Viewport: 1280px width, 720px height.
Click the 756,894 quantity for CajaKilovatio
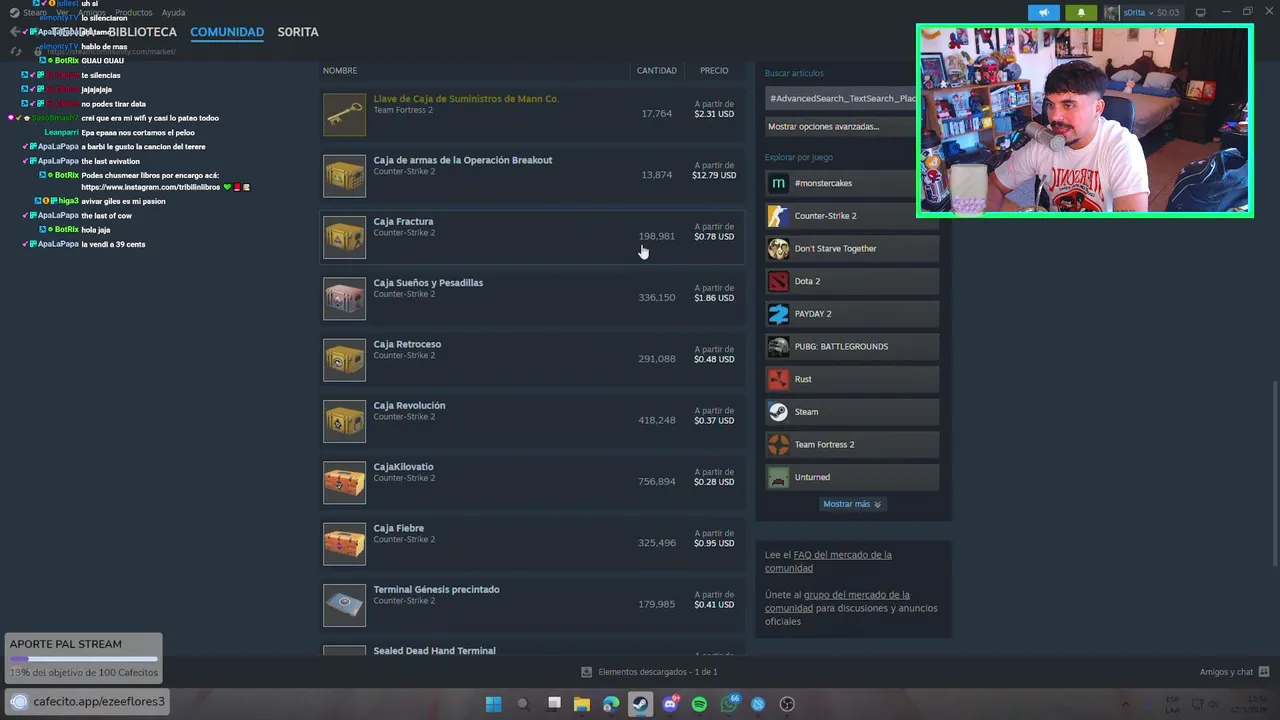click(x=657, y=482)
